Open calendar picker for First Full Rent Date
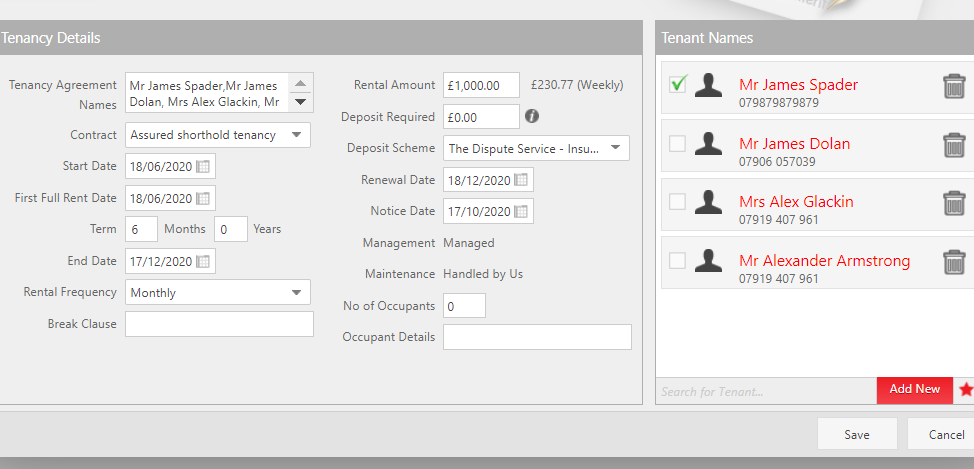Screen dimensions: 974x469 click(203, 198)
